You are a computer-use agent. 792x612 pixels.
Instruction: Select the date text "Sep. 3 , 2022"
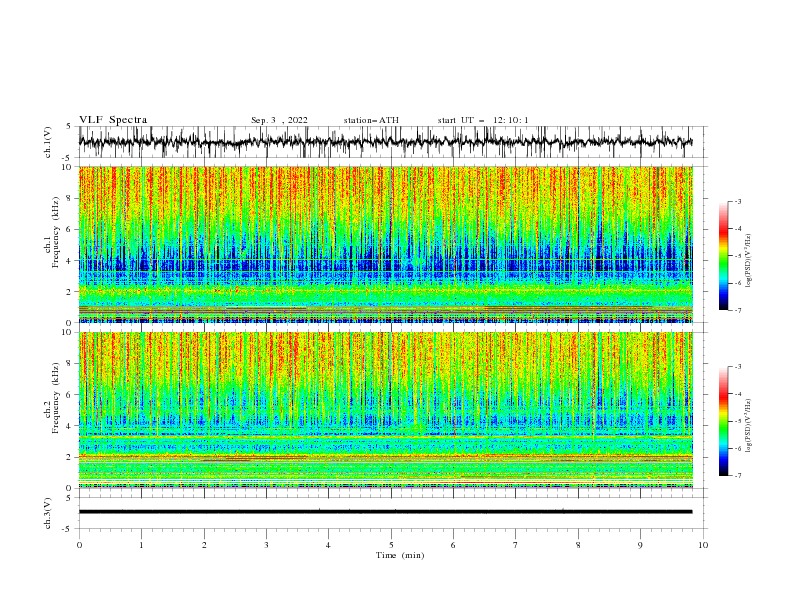click(279, 120)
